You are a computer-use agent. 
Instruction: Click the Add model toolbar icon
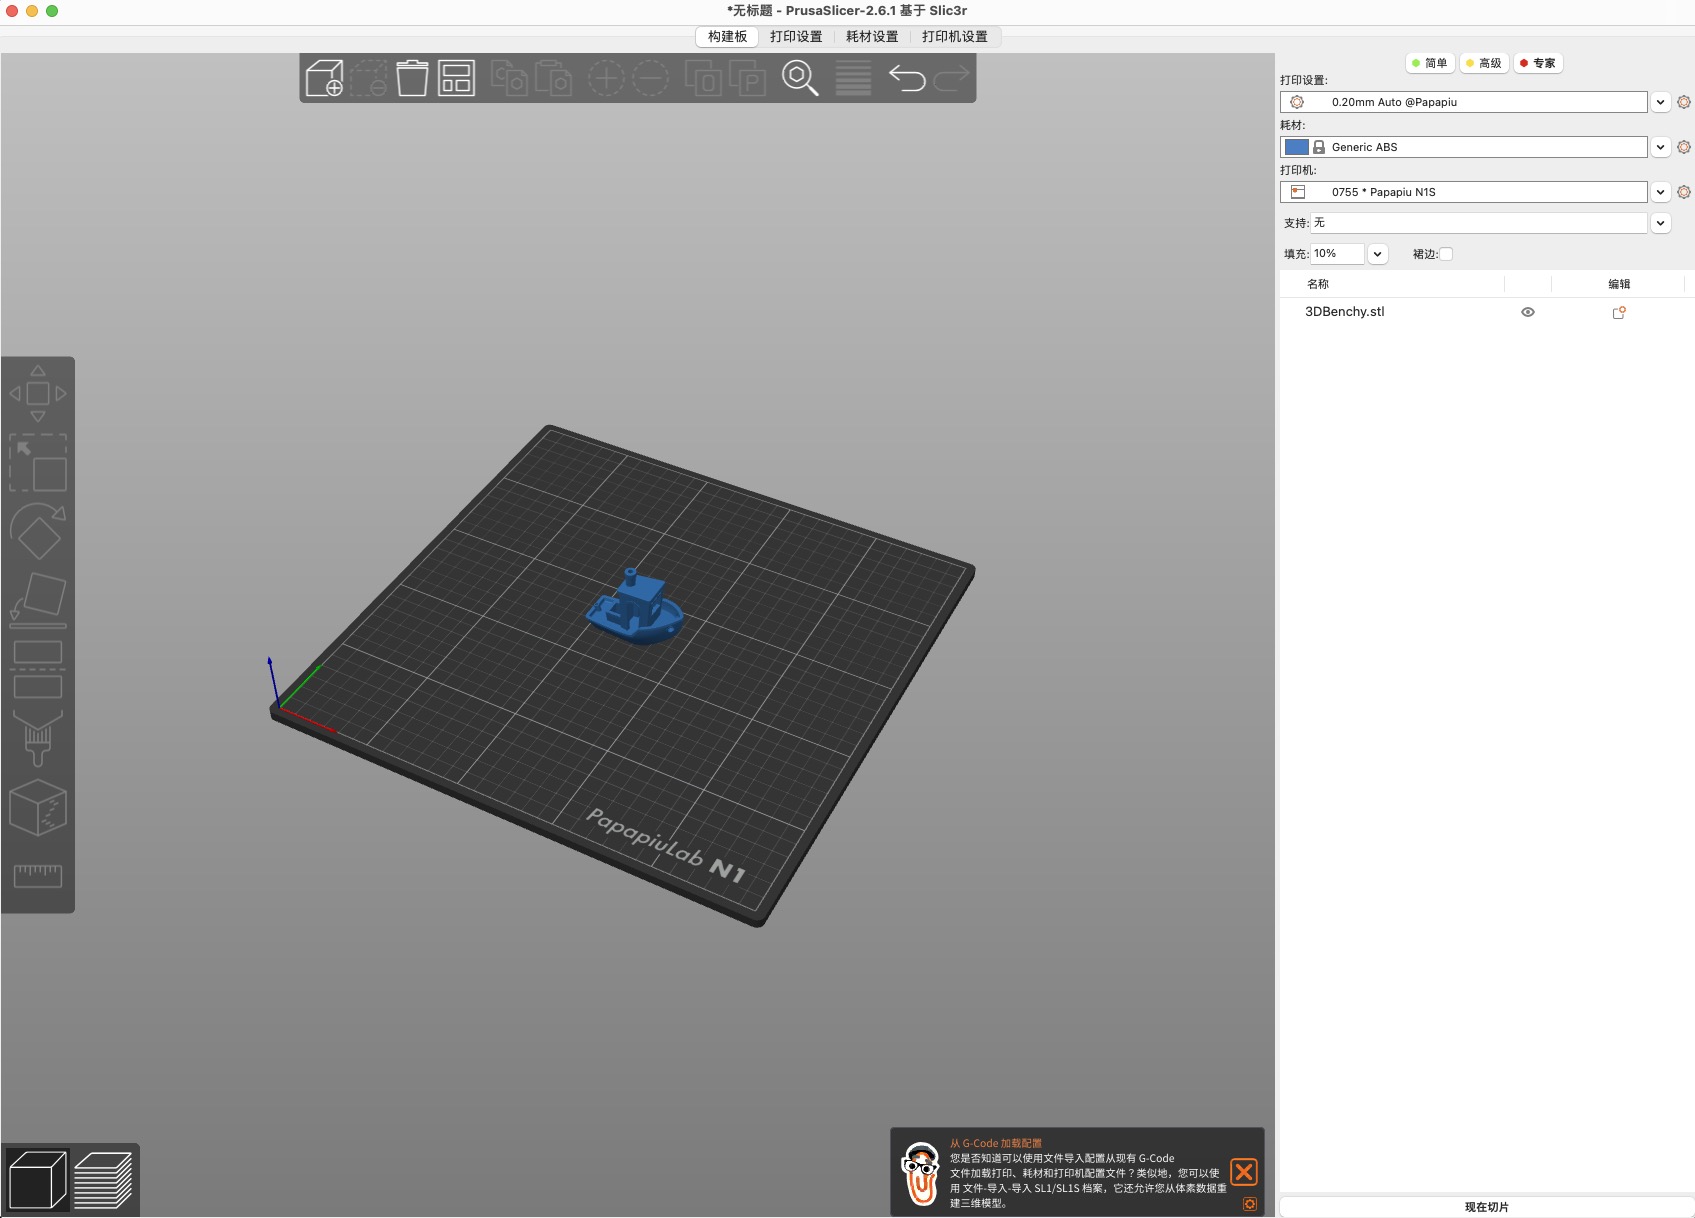pos(324,78)
